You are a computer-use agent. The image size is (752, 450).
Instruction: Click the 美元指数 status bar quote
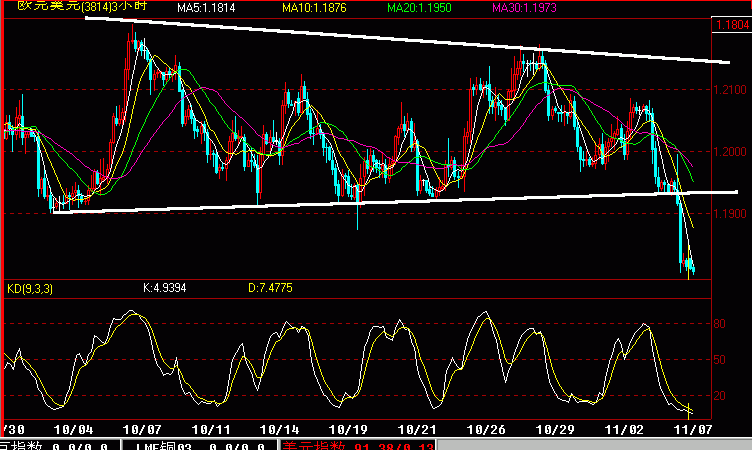(x=357, y=445)
